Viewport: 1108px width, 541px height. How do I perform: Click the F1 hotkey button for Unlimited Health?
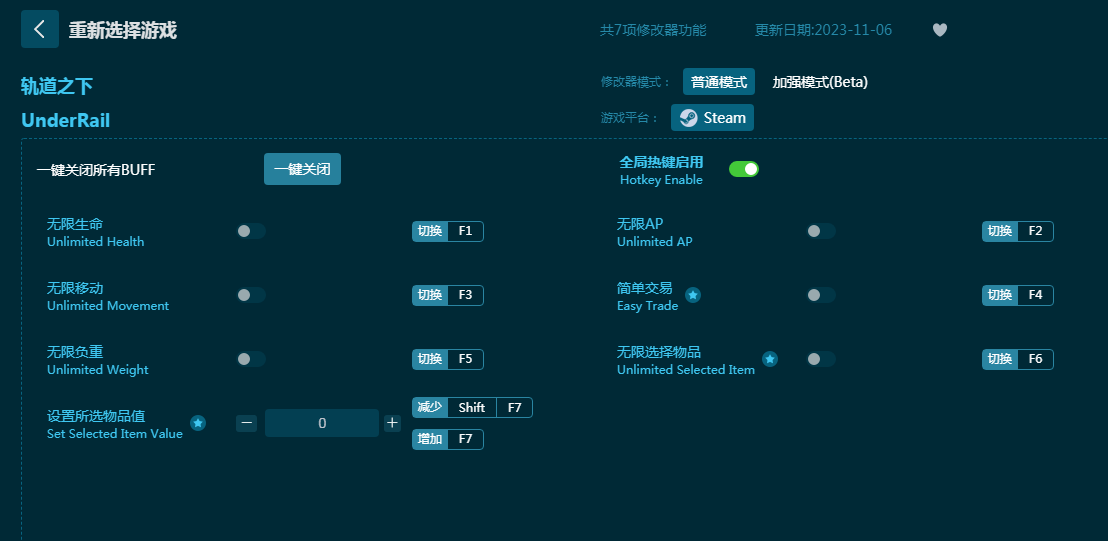coord(465,231)
